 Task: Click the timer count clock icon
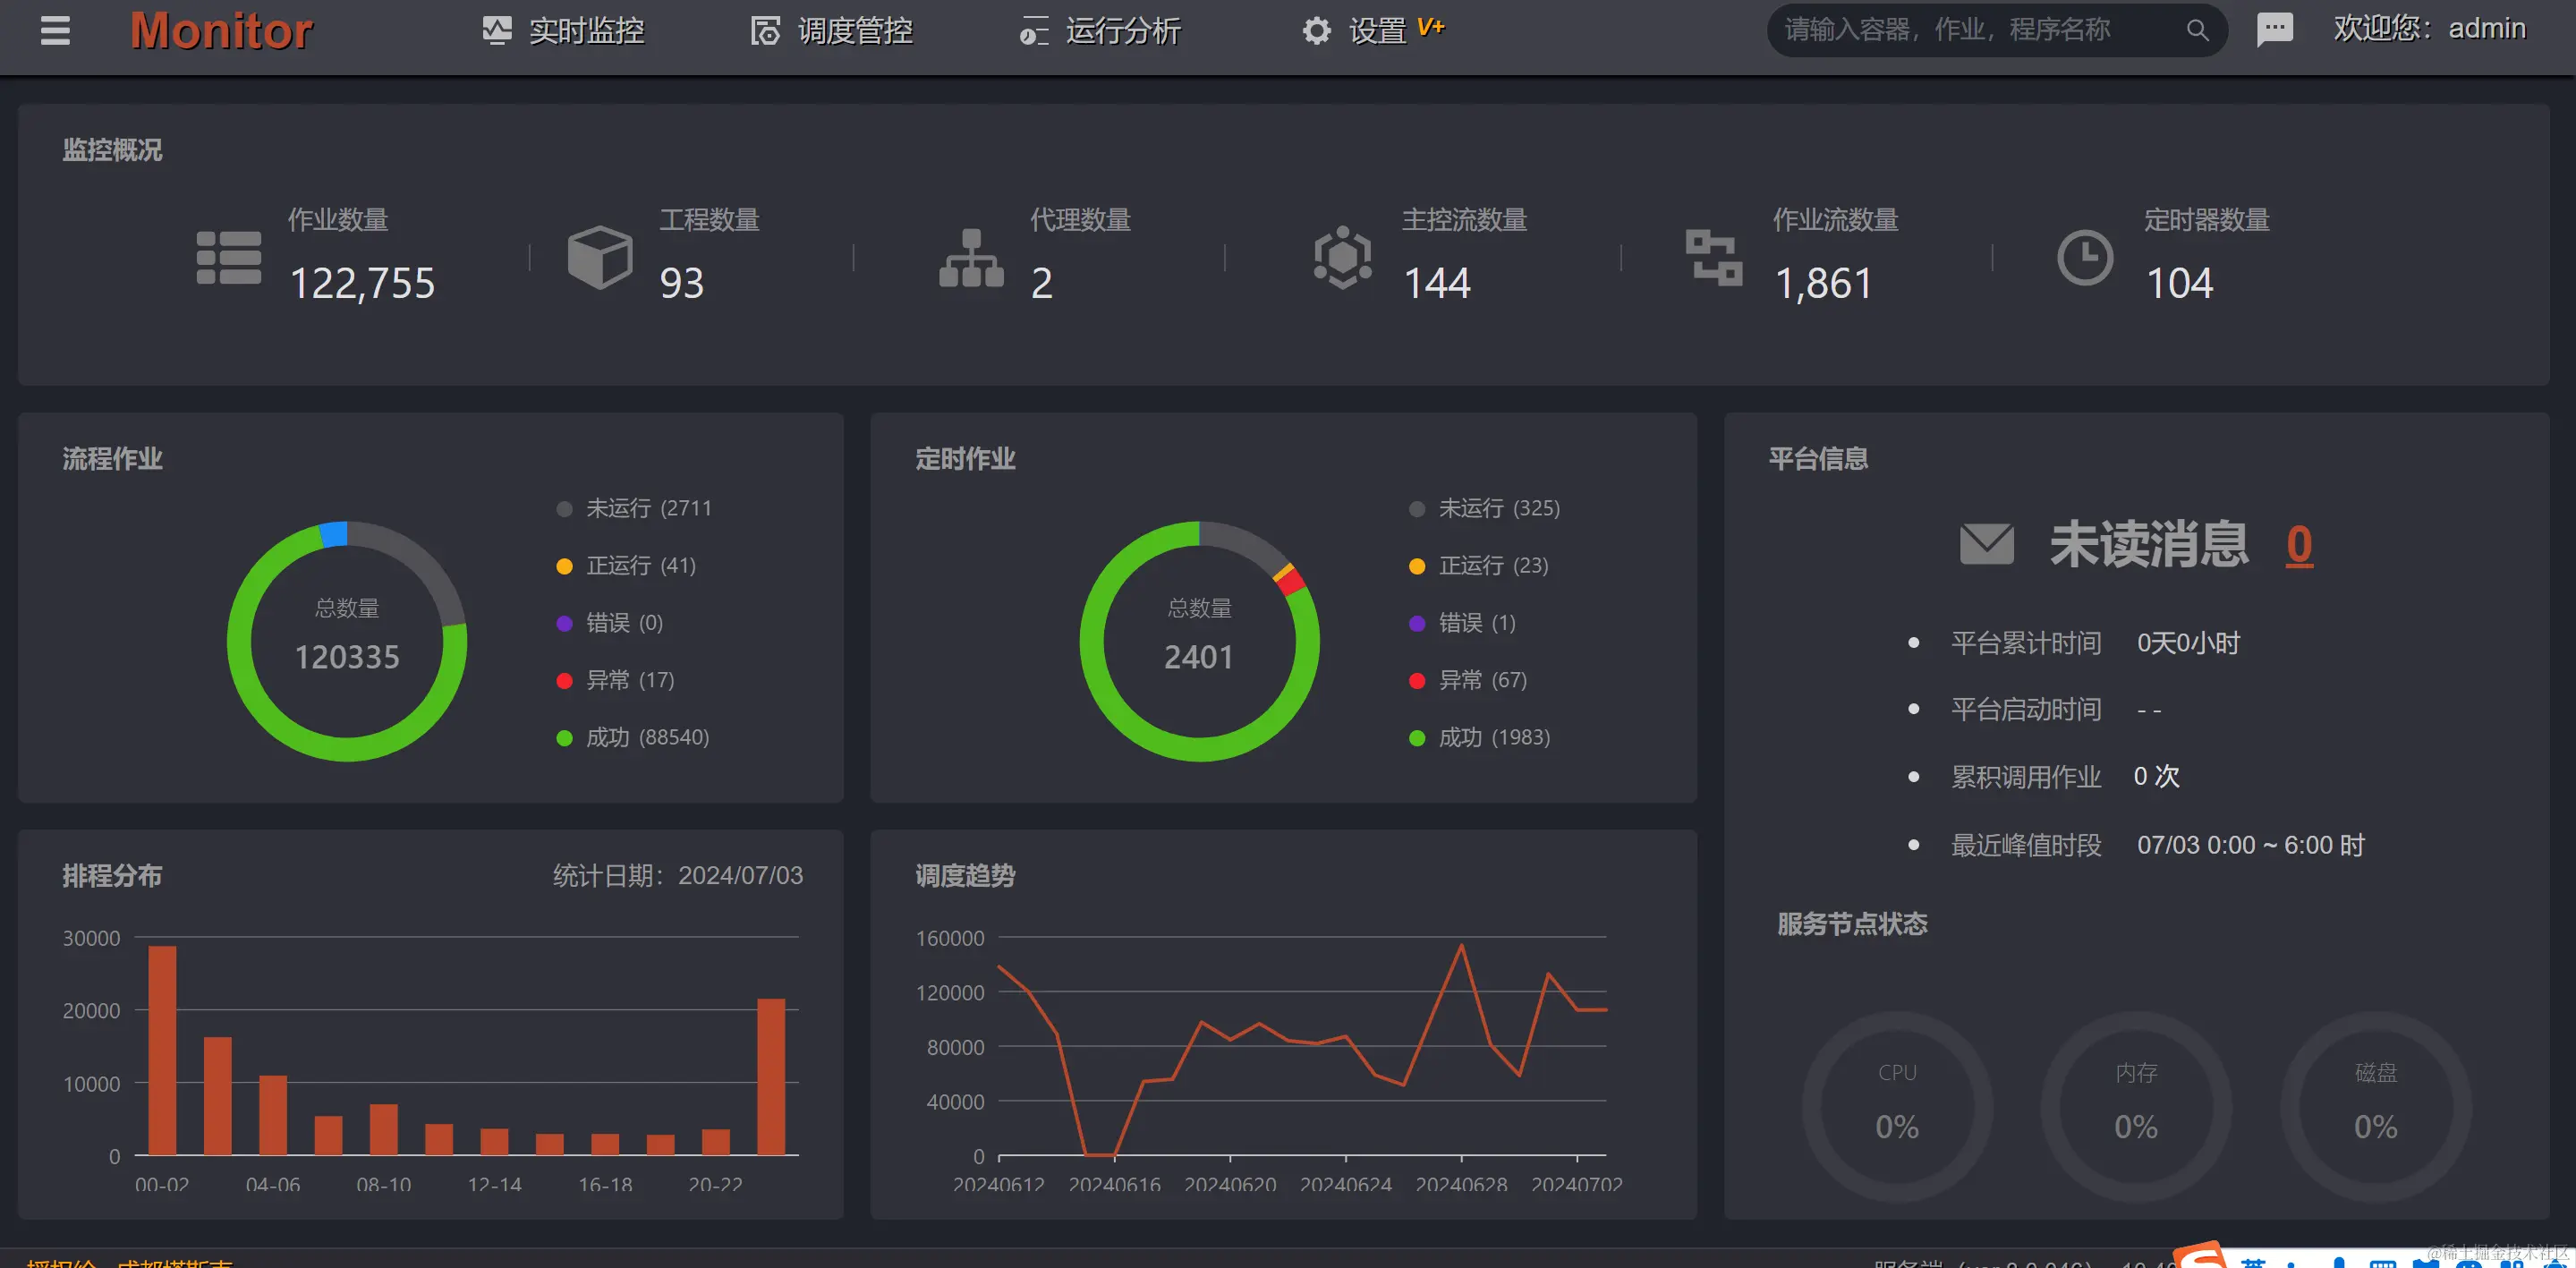tap(2084, 258)
